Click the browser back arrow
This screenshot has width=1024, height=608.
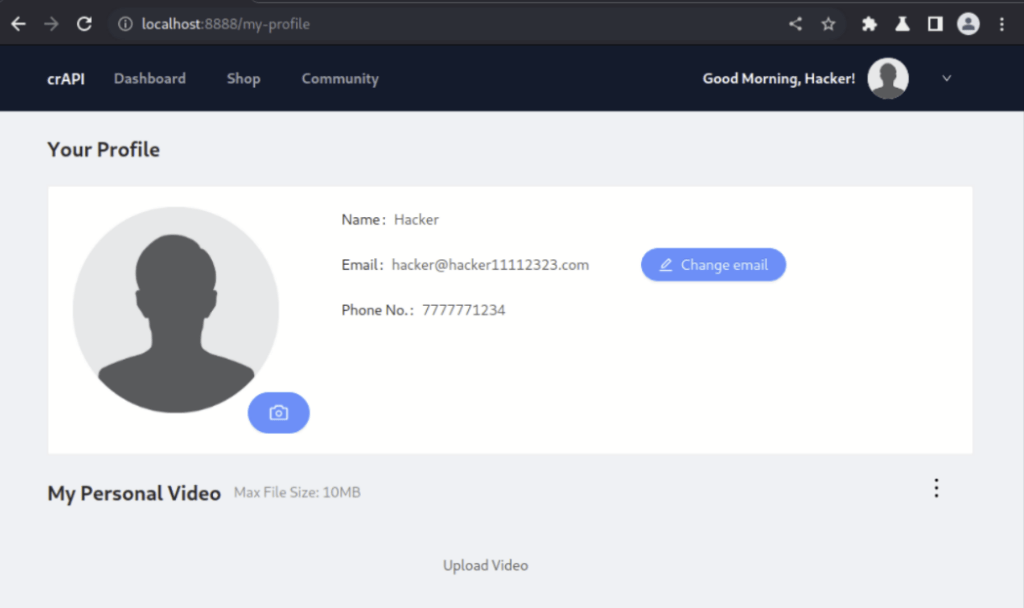18,24
